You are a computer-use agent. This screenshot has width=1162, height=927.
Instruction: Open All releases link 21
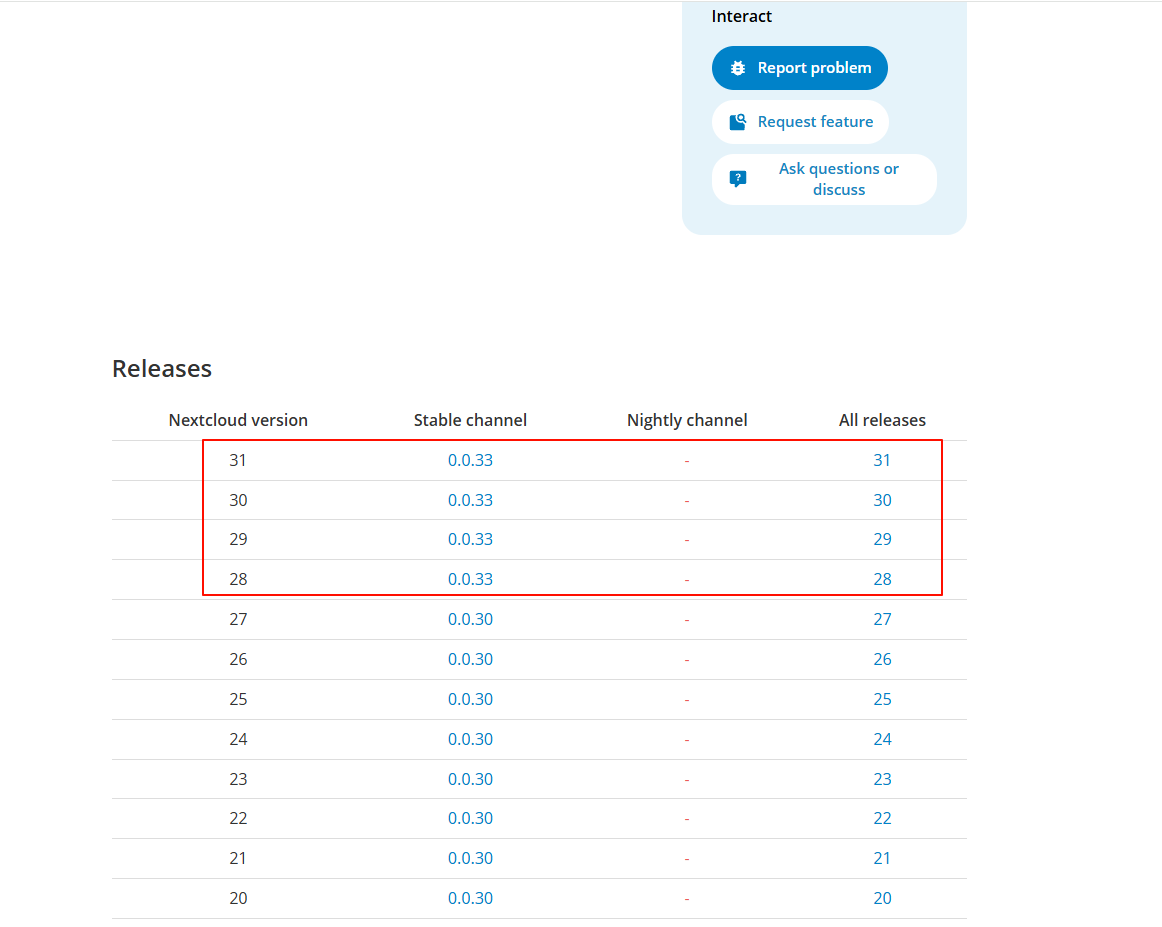click(882, 859)
